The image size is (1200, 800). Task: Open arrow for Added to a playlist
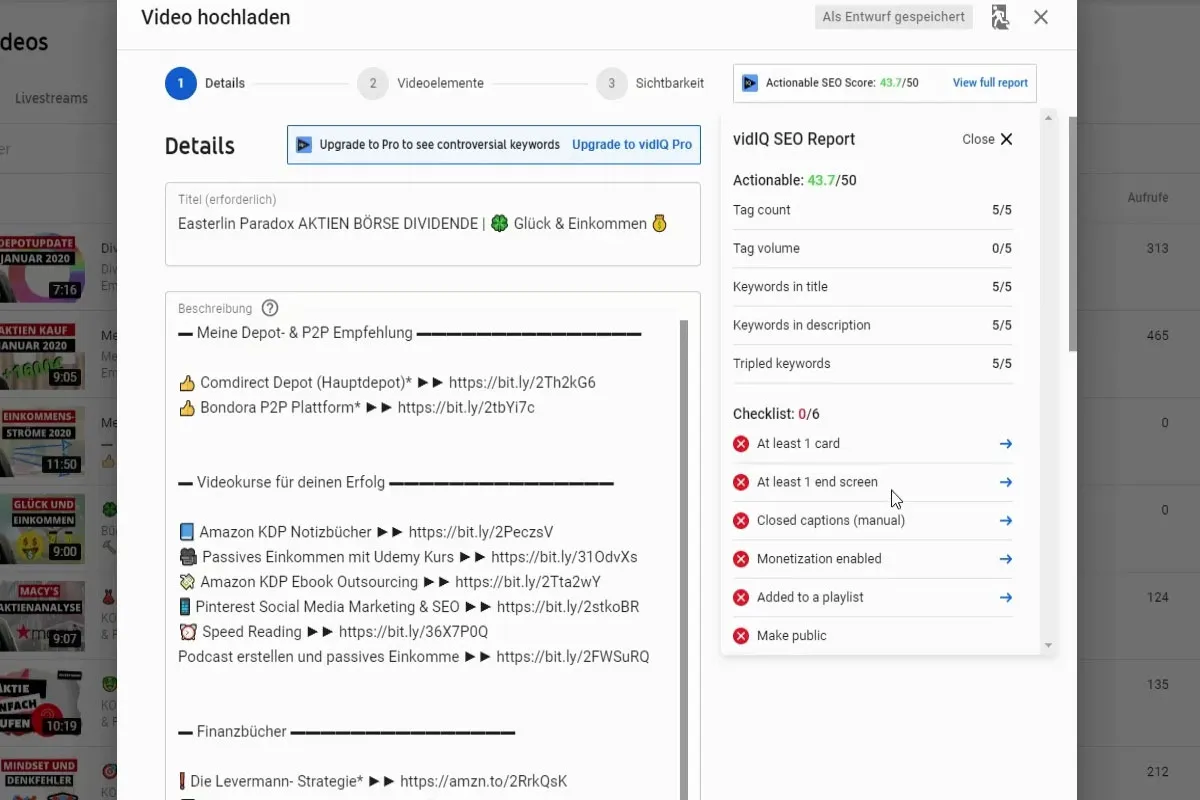(1006, 598)
